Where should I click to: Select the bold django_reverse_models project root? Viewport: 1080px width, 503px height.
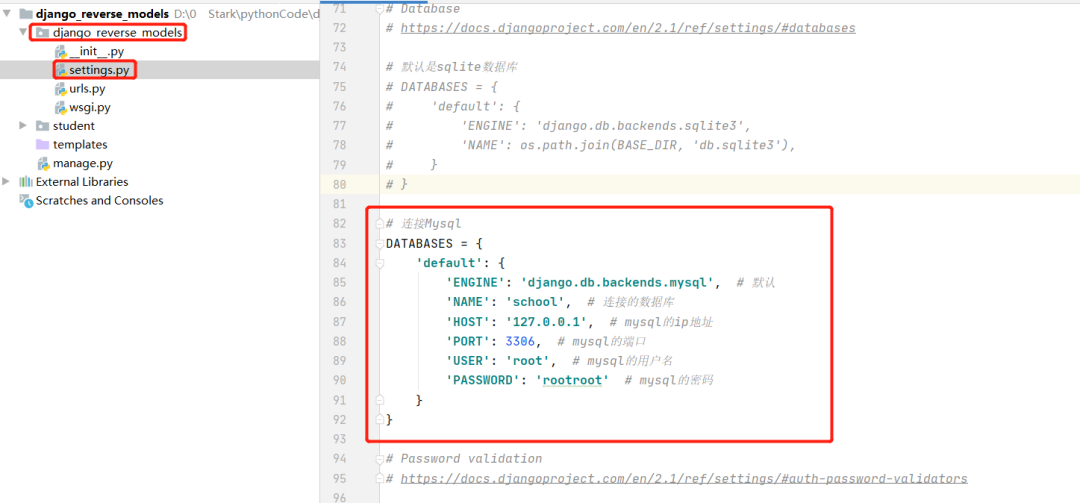(102, 14)
